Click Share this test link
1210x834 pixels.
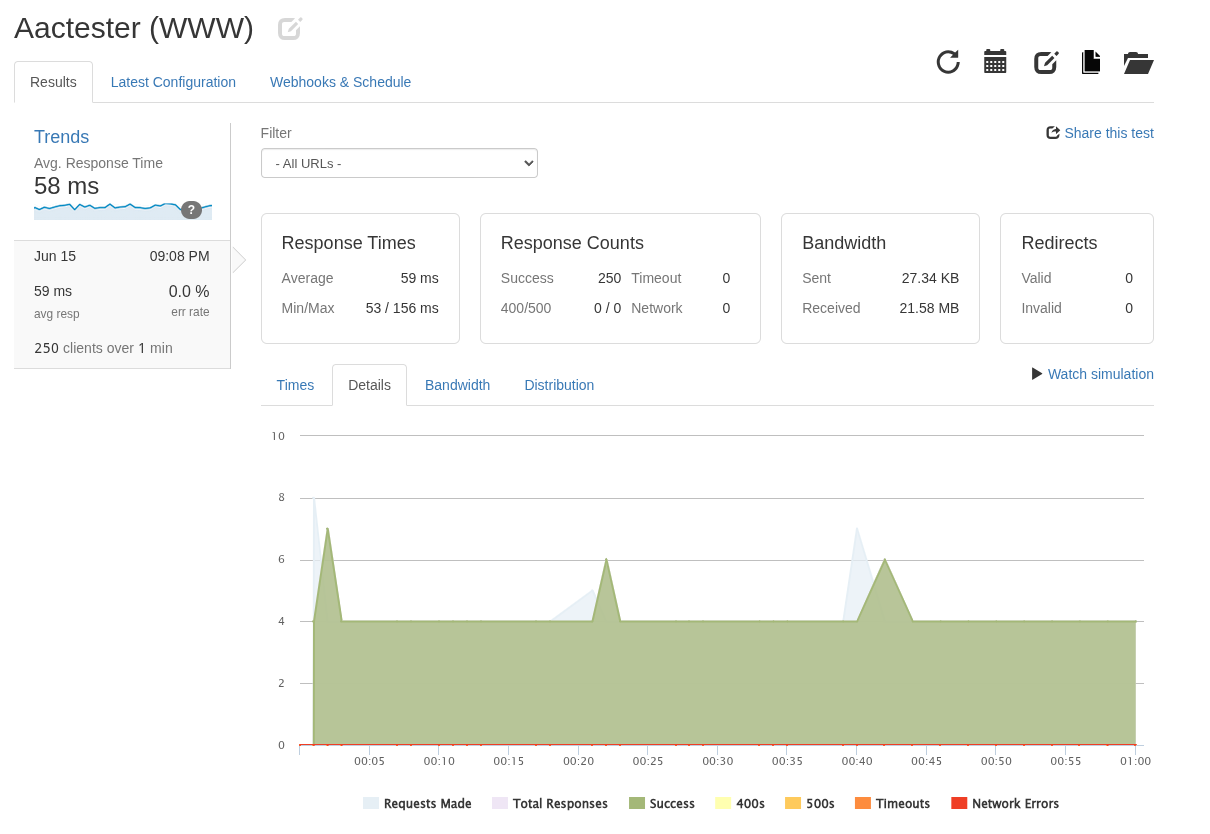click(x=1108, y=133)
